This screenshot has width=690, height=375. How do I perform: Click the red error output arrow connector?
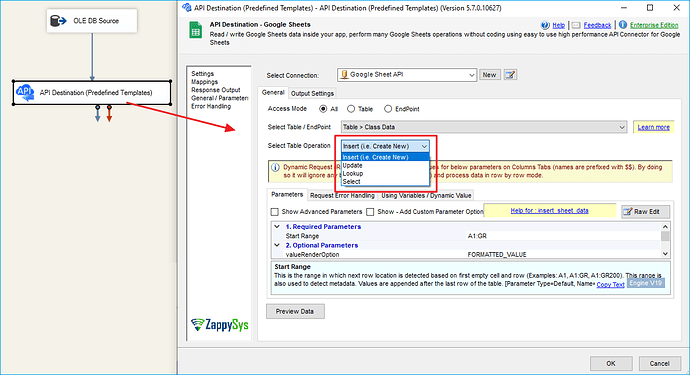(x=109, y=114)
